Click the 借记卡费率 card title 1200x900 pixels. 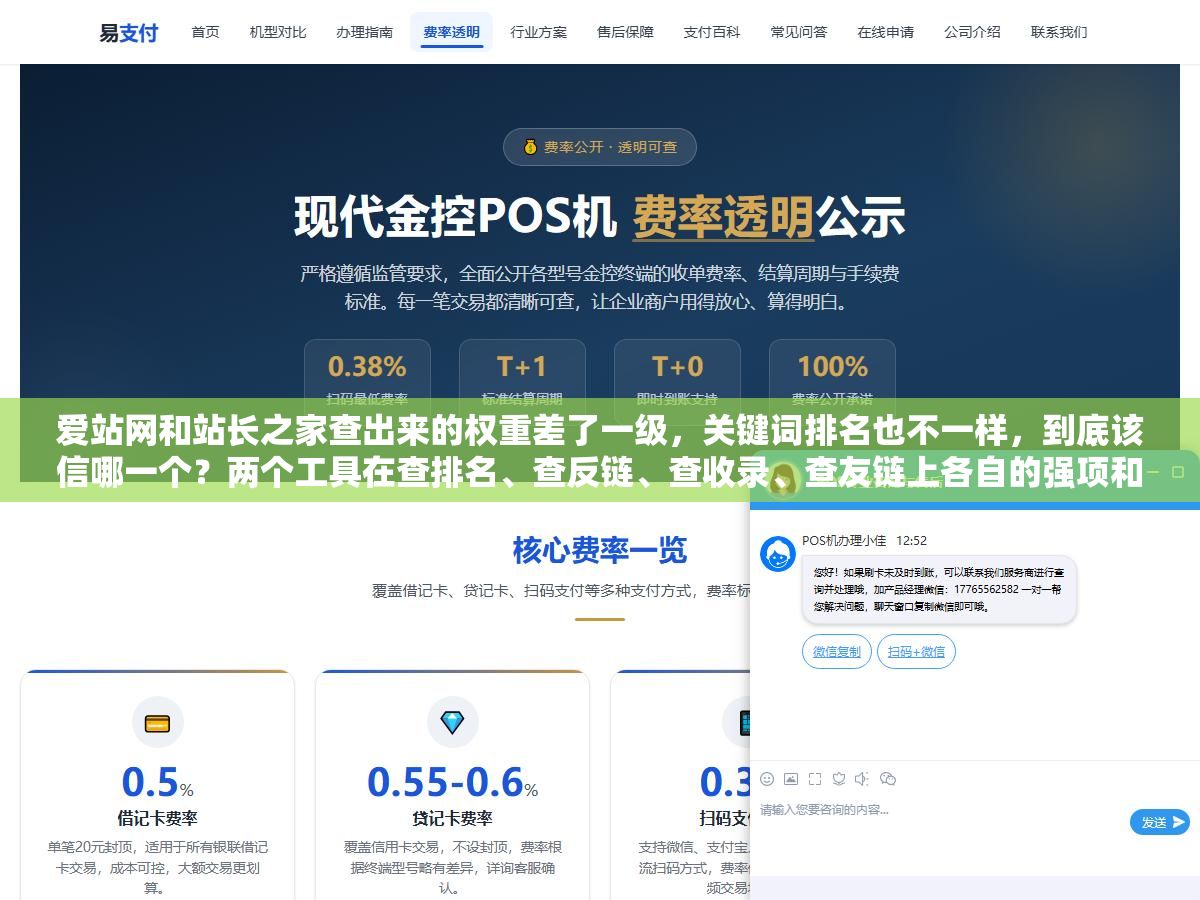pyautogui.click(x=157, y=818)
